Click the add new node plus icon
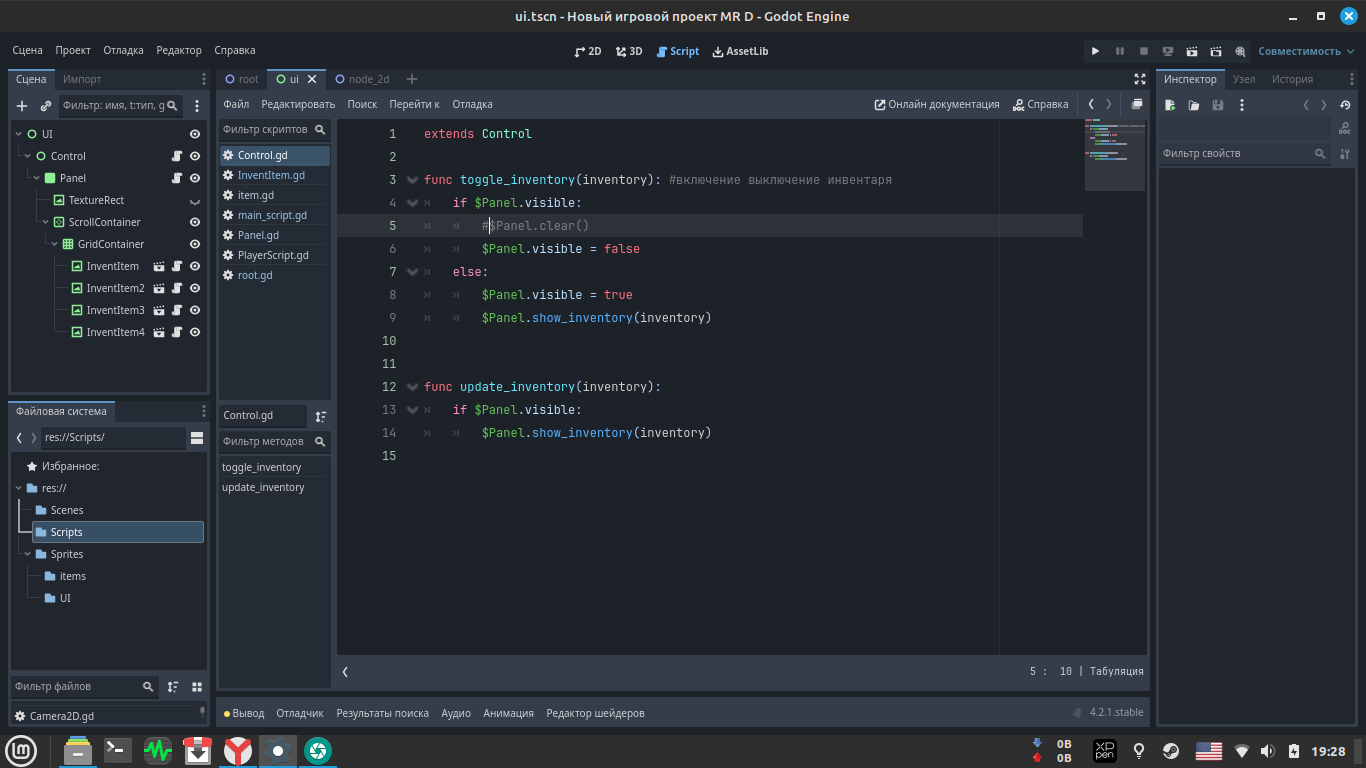The image size is (1366, 768). (22, 105)
